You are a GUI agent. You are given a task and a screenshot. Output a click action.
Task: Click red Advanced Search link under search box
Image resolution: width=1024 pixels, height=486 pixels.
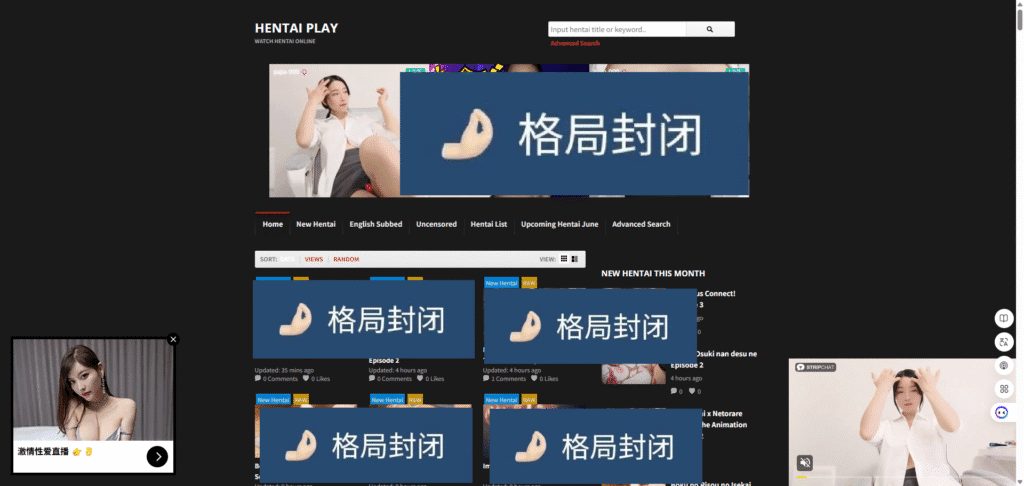[575, 43]
